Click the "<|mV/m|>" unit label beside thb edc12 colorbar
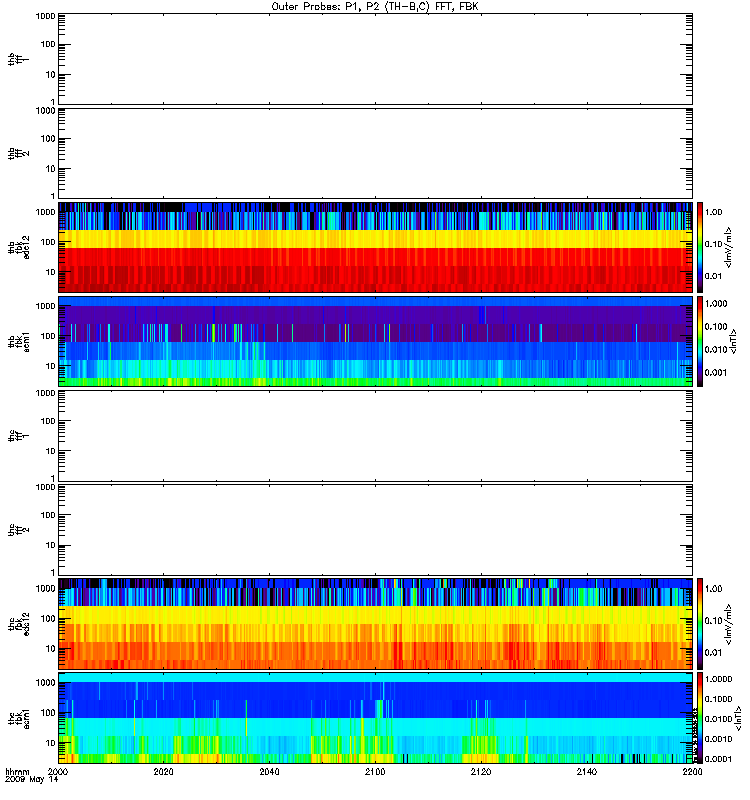 tap(729, 247)
